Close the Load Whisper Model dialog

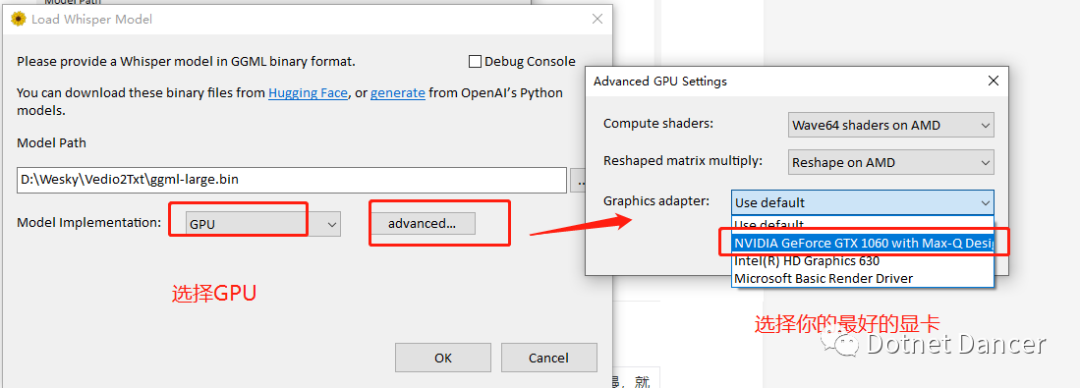[595, 20]
